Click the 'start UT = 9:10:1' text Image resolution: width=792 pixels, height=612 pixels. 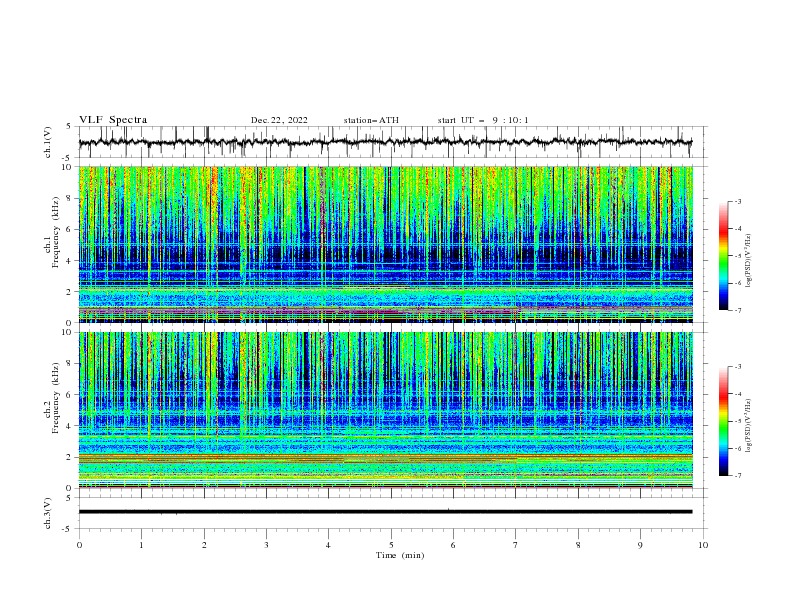point(483,120)
